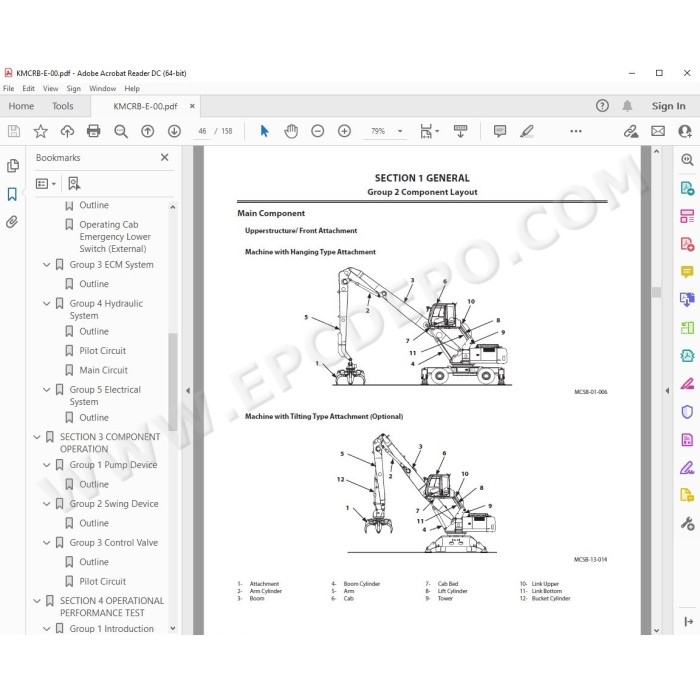Image resolution: width=700 pixels, height=700 pixels.
Task: Collapse Group 4 Hydraulic System
Action: (x=46, y=304)
